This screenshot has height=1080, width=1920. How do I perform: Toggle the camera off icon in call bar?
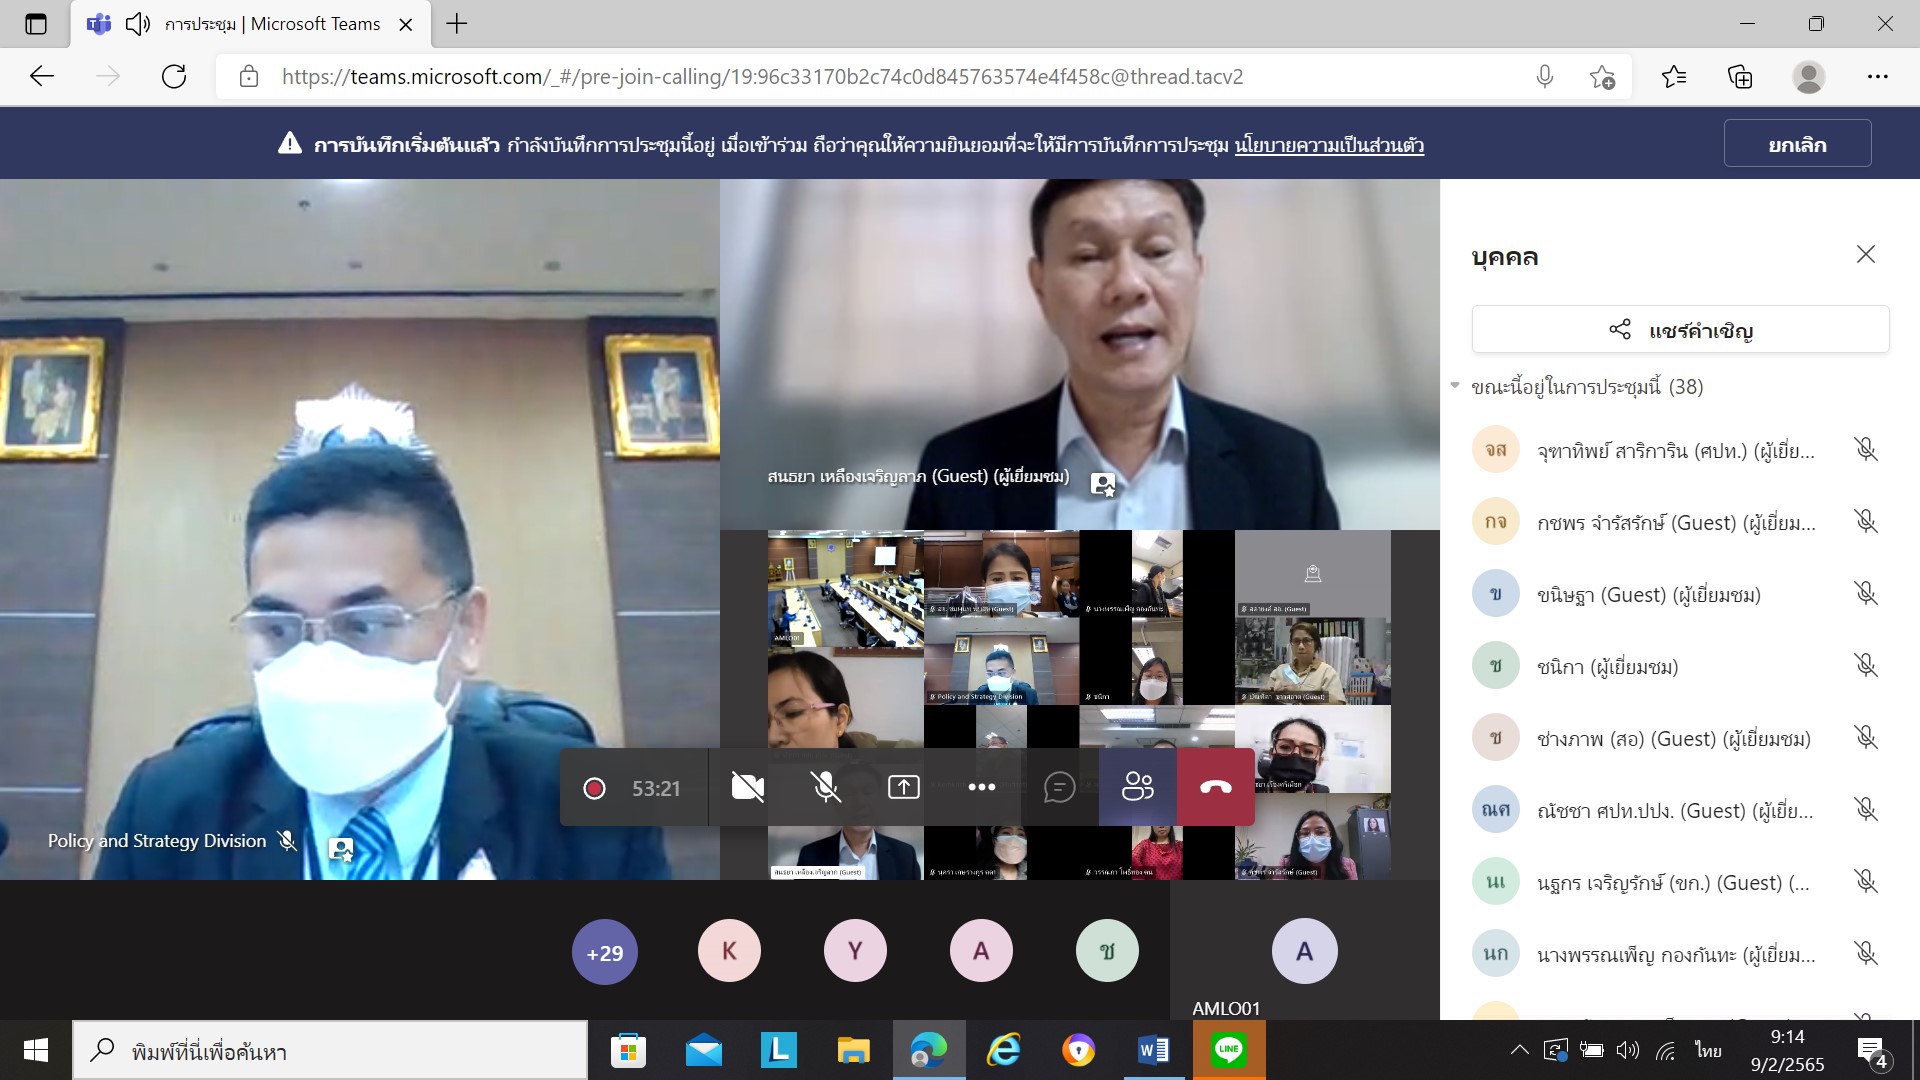[x=747, y=788]
